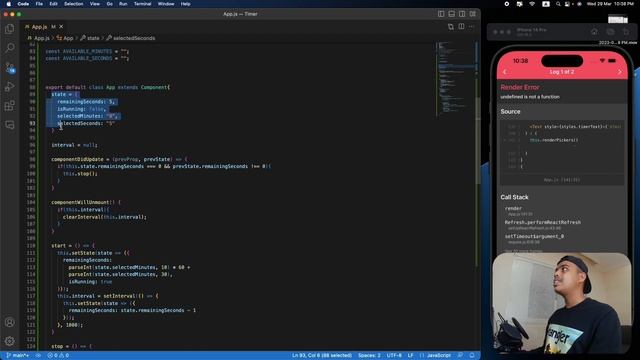Open the Go menu
This screenshot has width=640, height=360.
109,4
